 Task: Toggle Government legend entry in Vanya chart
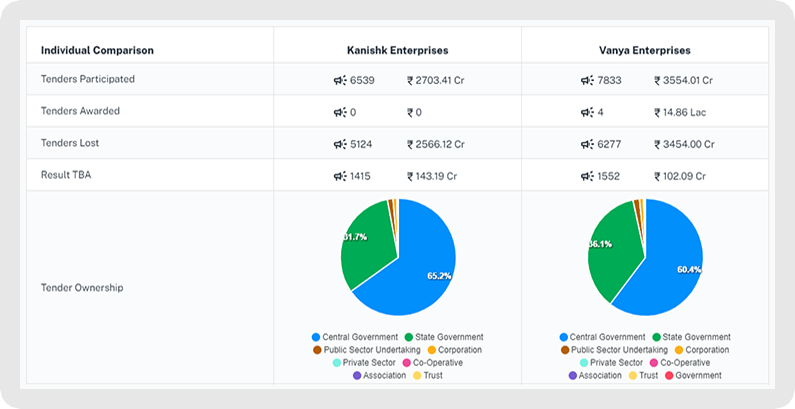(x=693, y=376)
